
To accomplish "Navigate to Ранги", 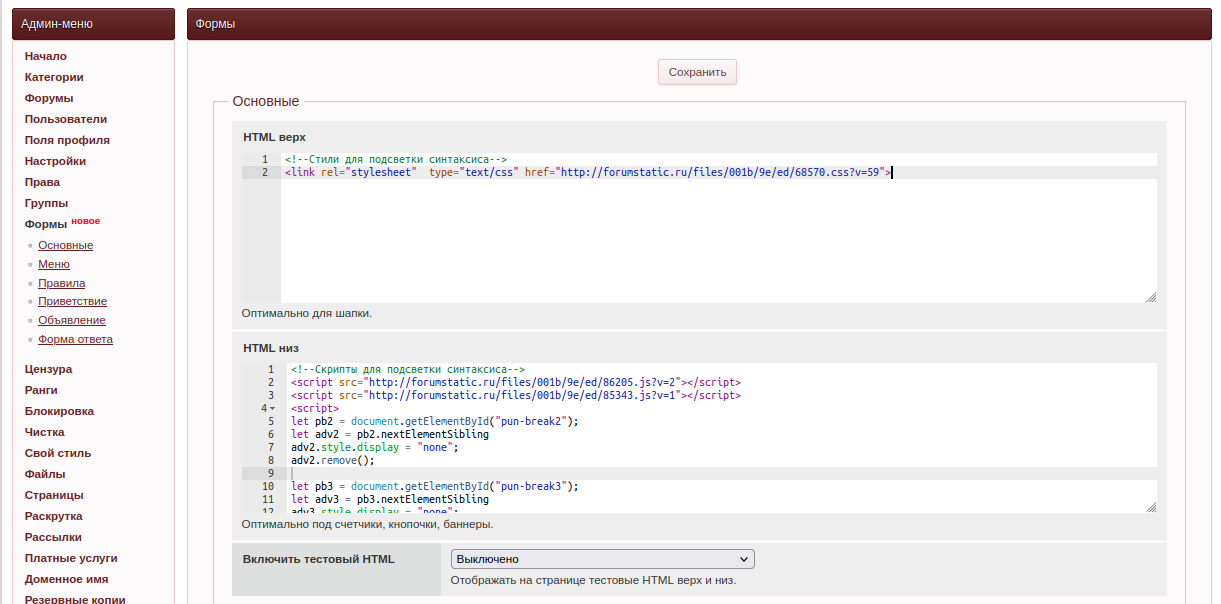I will click(x=41, y=390).
